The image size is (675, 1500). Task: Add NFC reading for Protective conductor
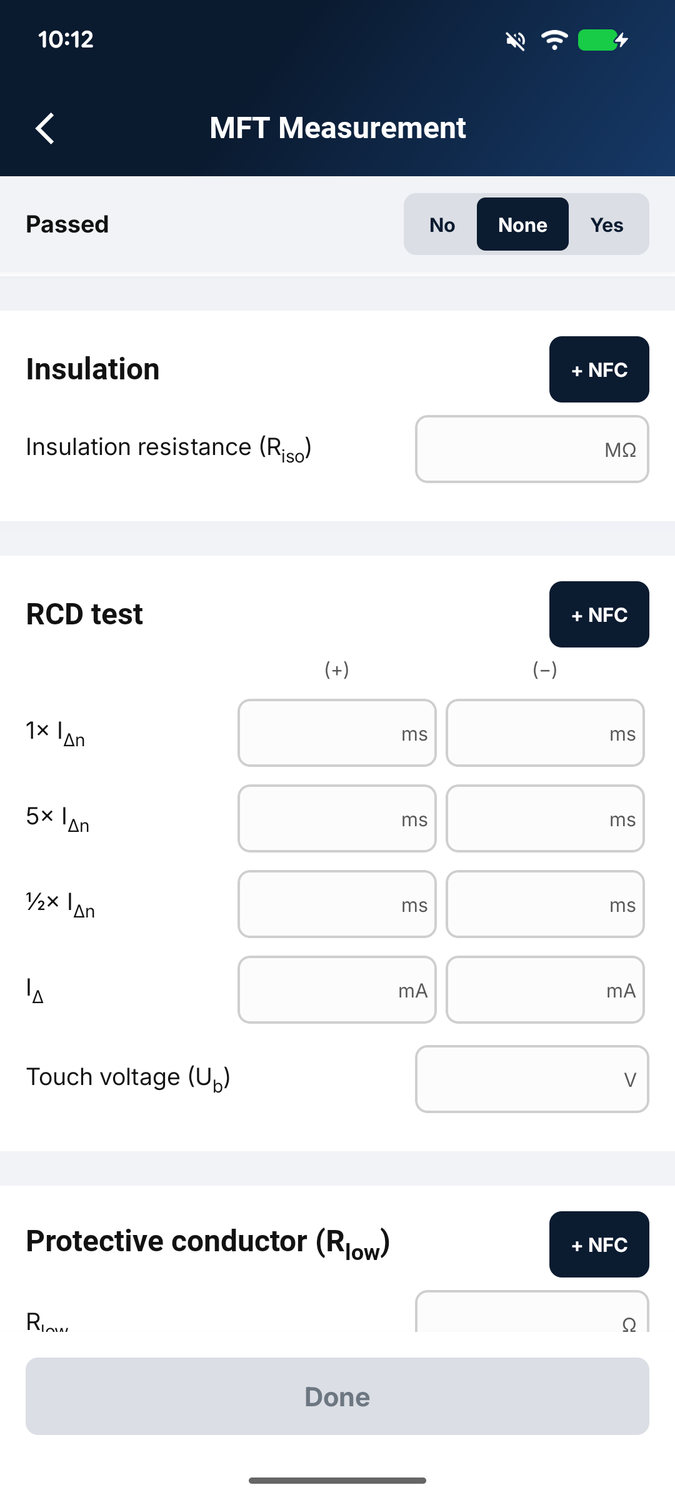tap(599, 1245)
